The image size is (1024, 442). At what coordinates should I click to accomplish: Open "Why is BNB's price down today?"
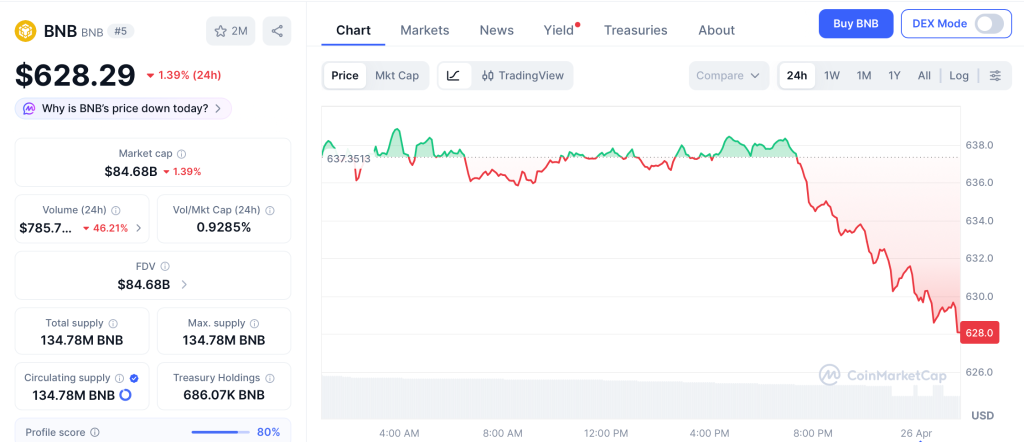[x=124, y=108]
